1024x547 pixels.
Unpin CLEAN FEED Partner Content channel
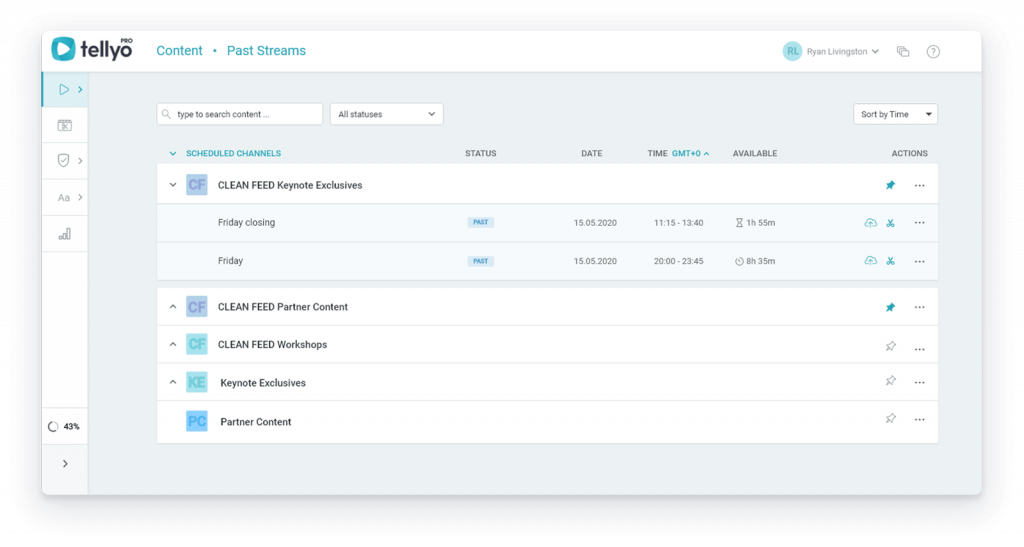pyautogui.click(x=890, y=307)
